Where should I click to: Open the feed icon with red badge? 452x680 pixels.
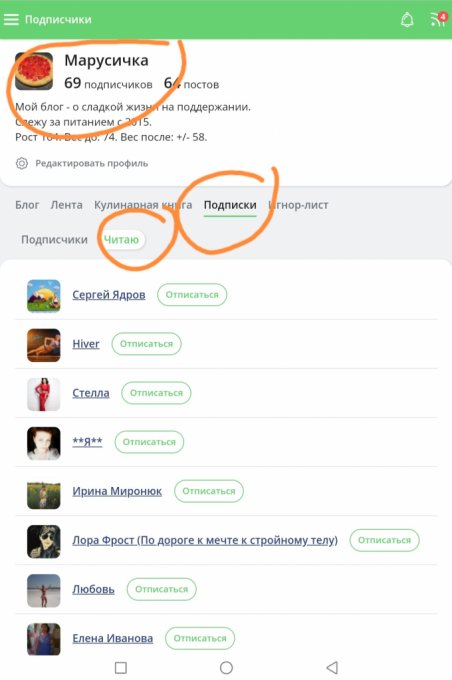click(x=437, y=20)
